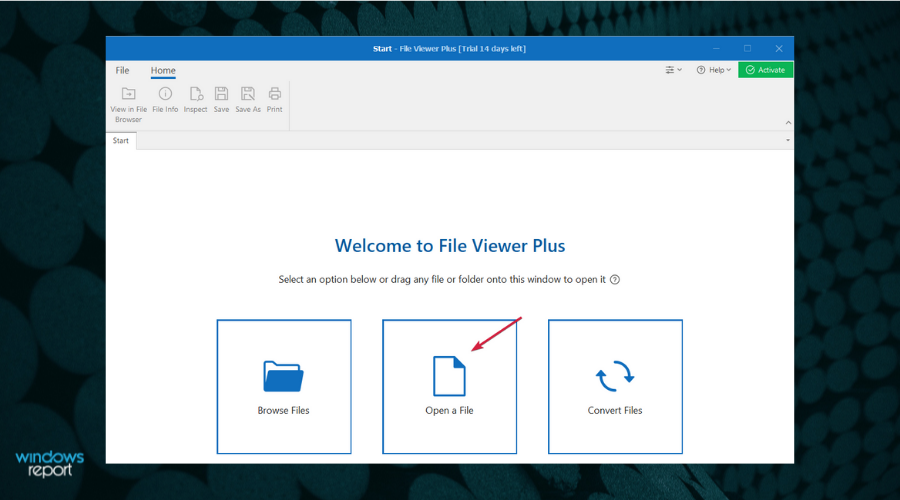Minimize the File Viewer Plus window
The height and width of the screenshot is (500, 900).
pos(716,49)
